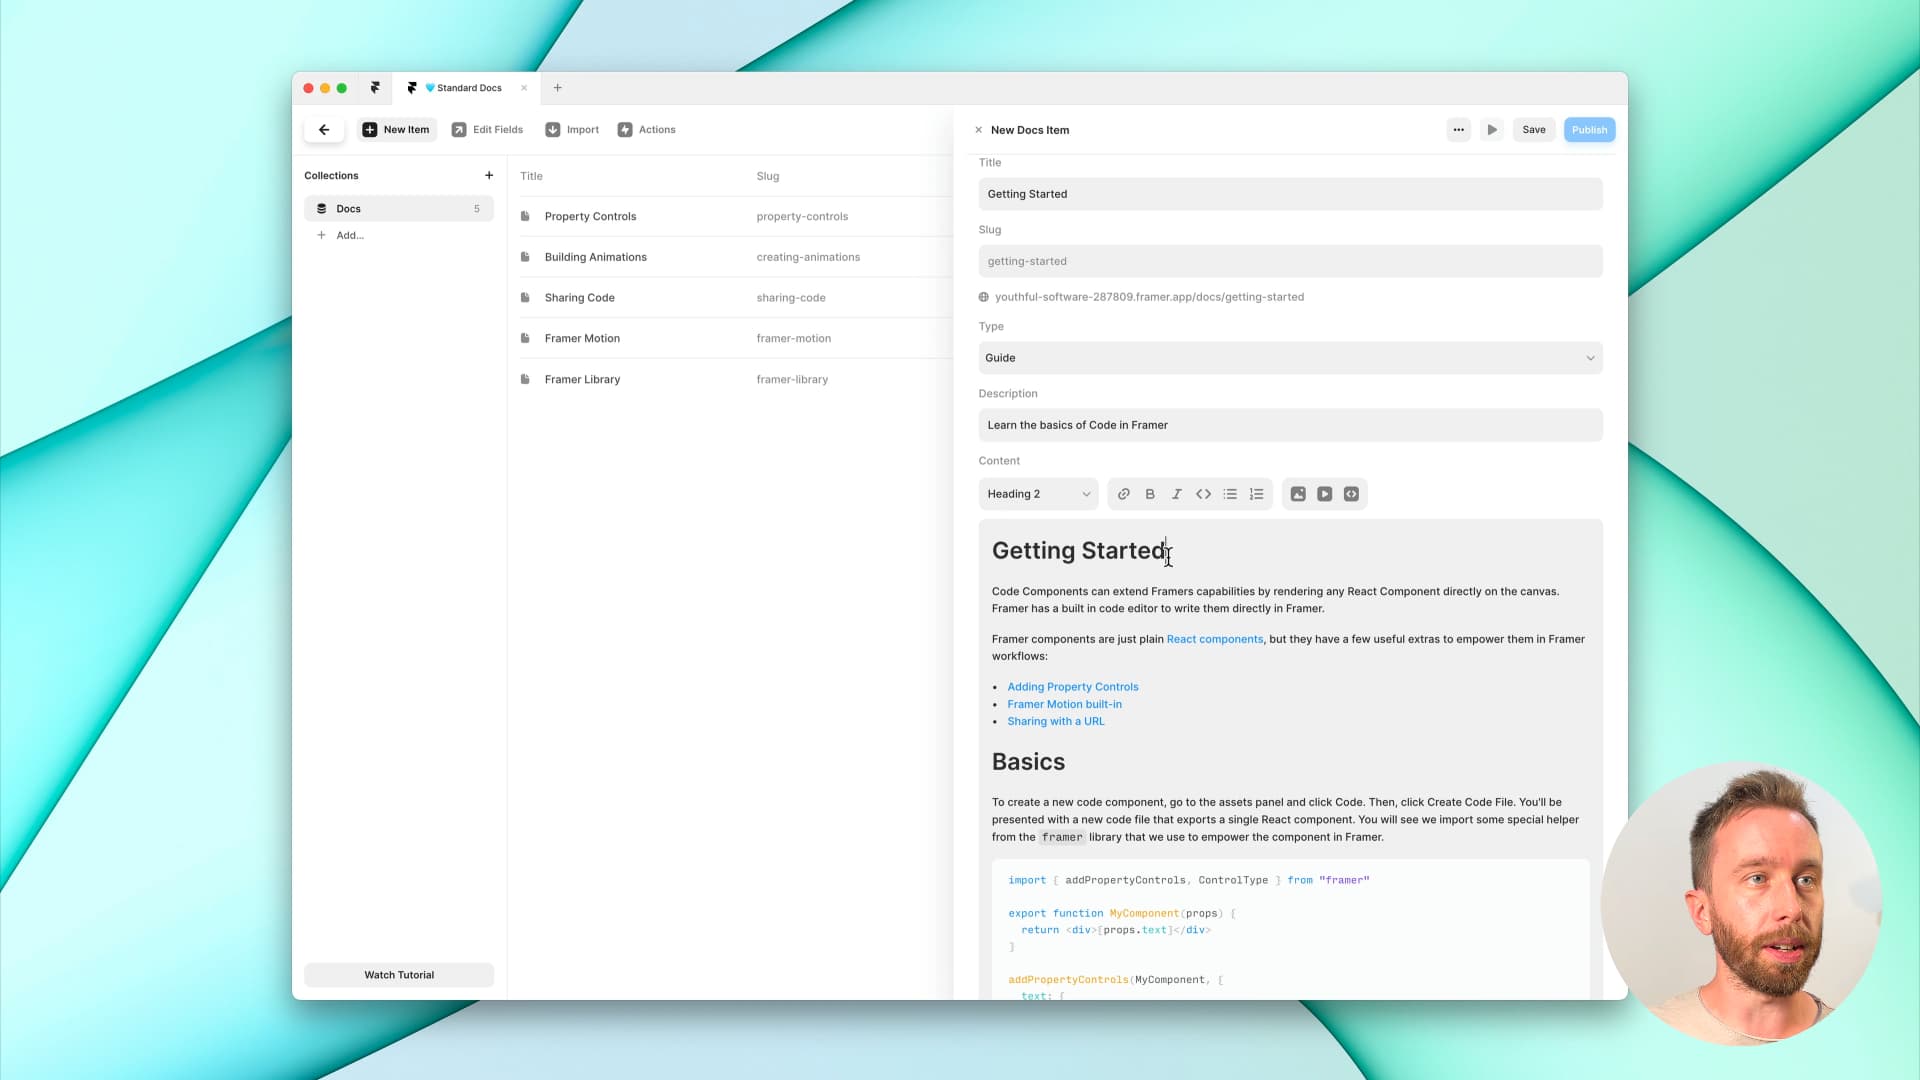Viewport: 1920px width, 1080px height.
Task: Insert a code block embed
Action: pos(1351,494)
